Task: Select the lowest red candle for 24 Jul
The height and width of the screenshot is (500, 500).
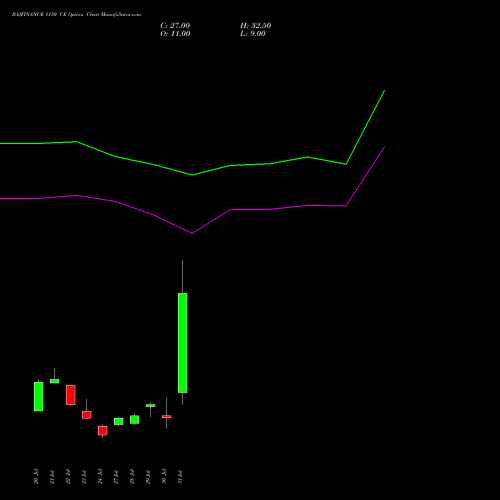Action: [103, 430]
